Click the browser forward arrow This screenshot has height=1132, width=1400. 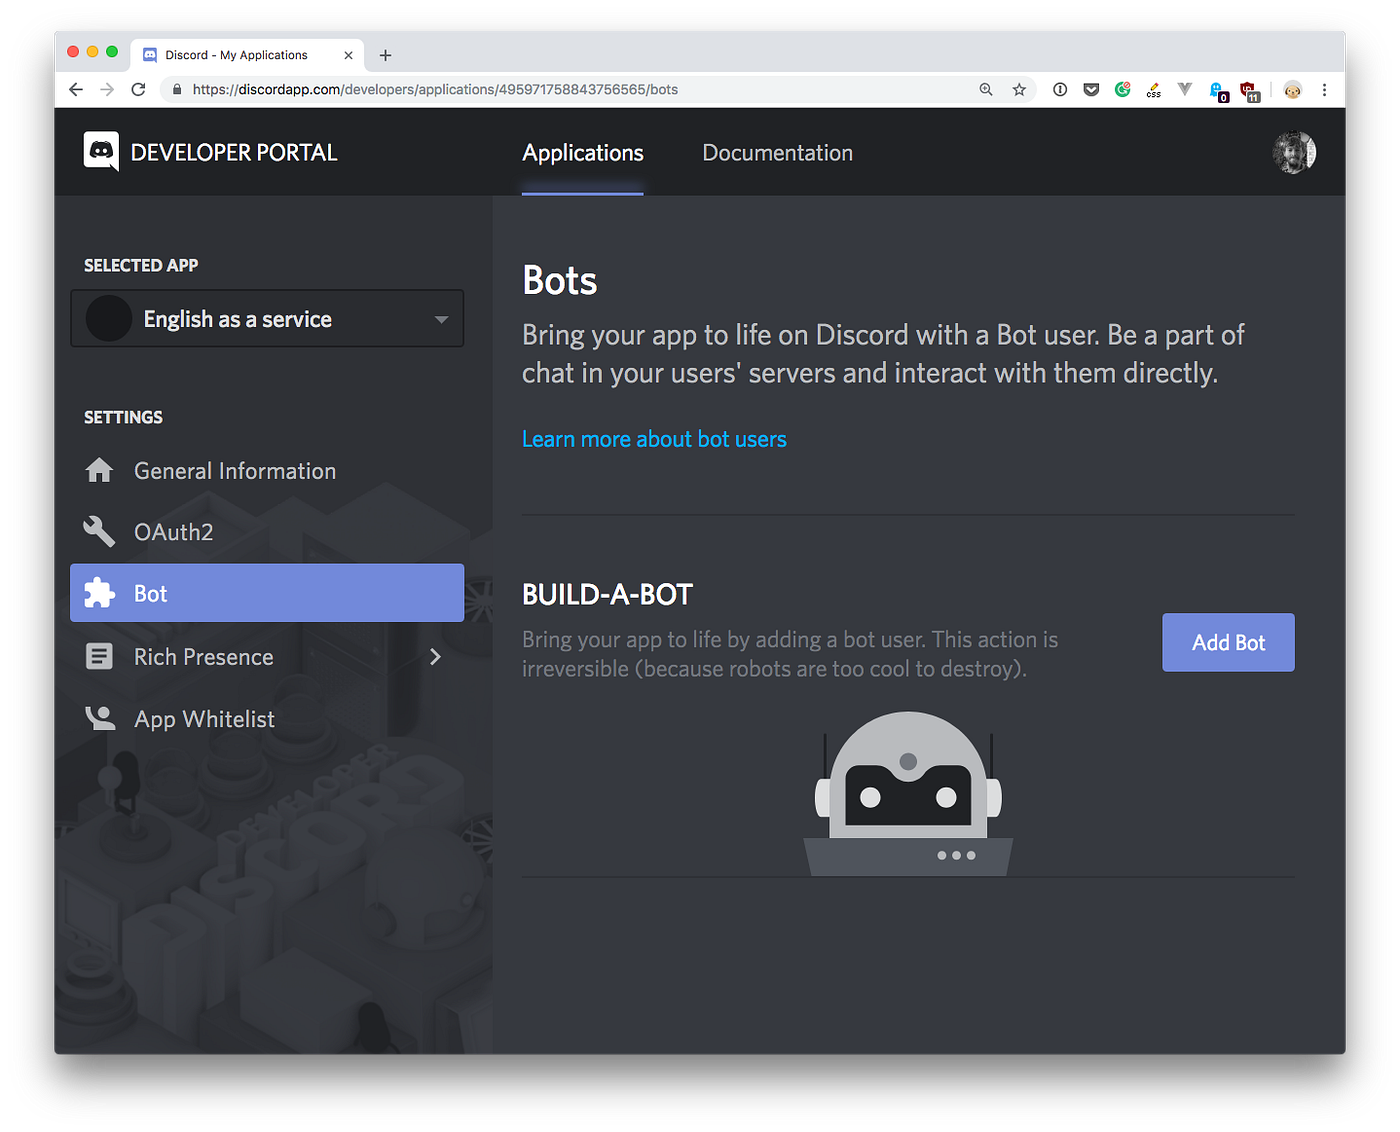pyautogui.click(x=107, y=90)
